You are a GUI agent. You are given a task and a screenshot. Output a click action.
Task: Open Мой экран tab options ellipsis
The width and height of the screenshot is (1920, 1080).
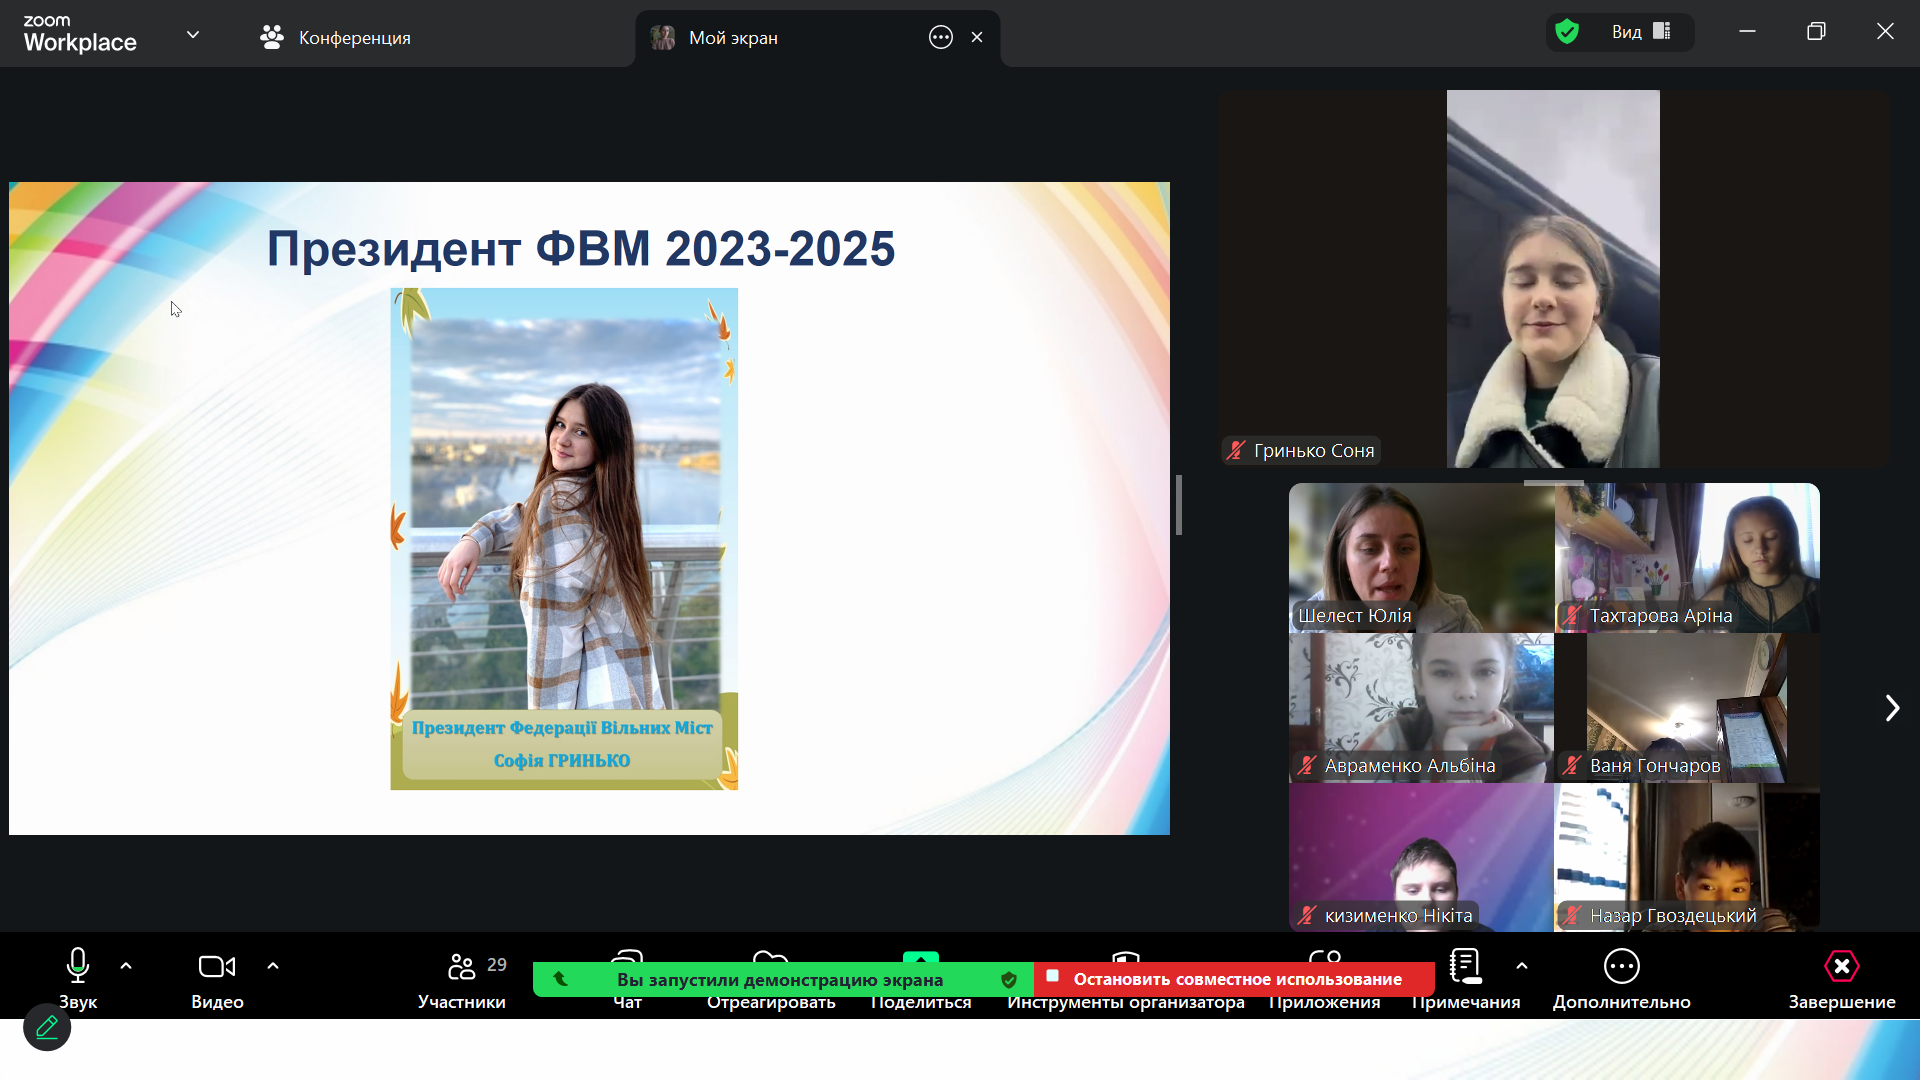940,38
